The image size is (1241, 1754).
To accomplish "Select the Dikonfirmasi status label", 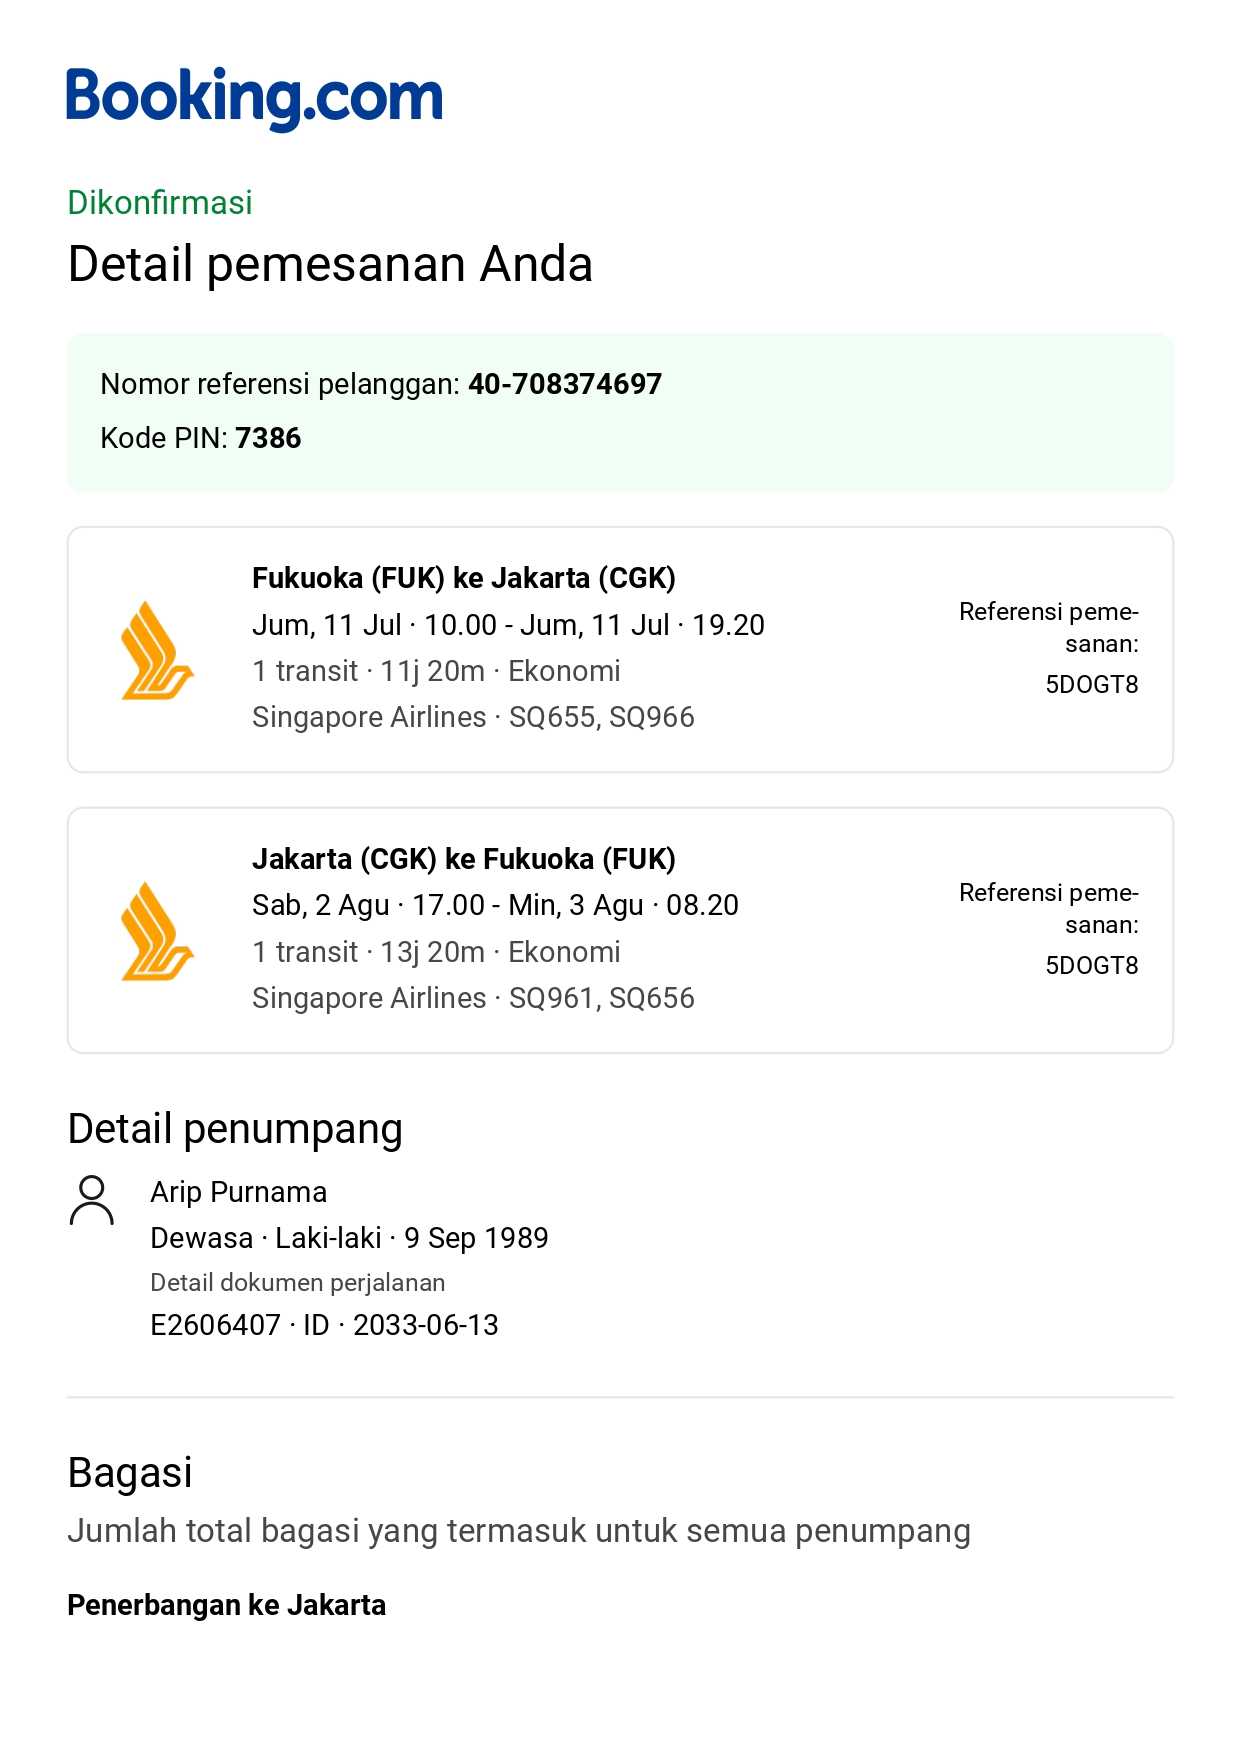I will click(x=160, y=203).
